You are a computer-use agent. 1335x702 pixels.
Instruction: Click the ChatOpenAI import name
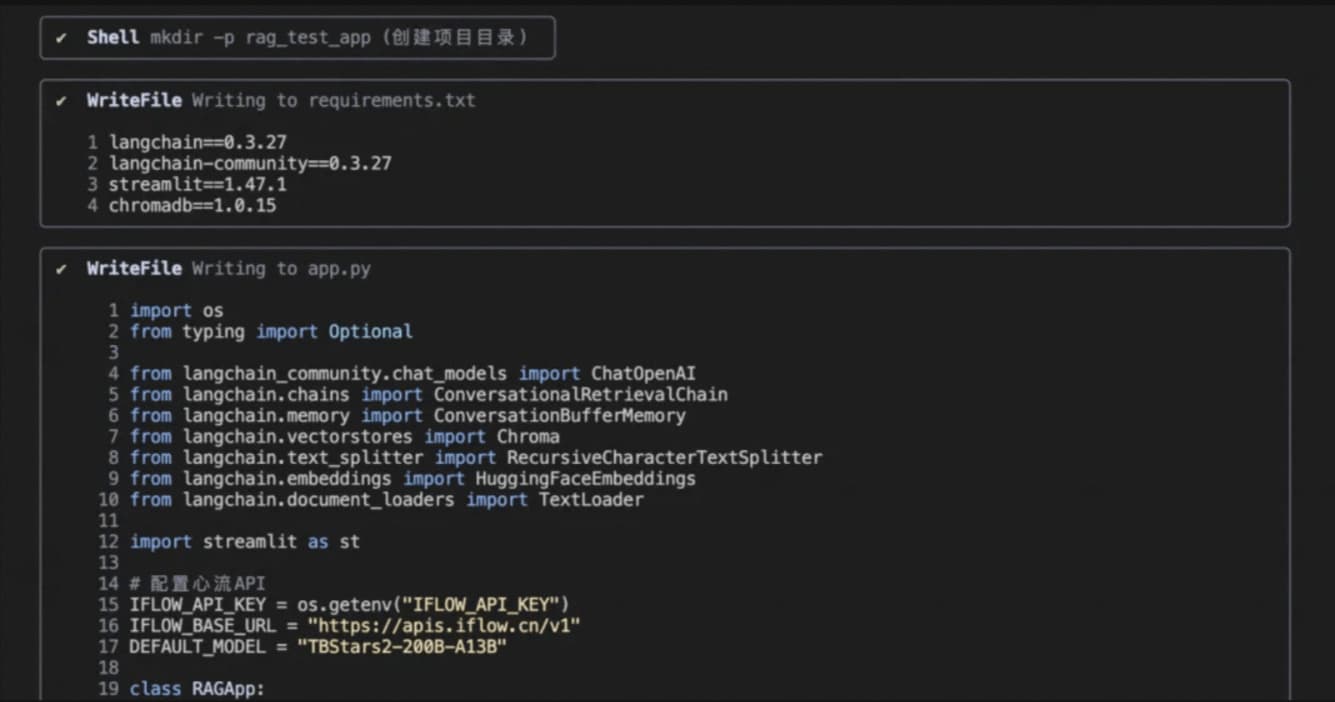(643, 374)
